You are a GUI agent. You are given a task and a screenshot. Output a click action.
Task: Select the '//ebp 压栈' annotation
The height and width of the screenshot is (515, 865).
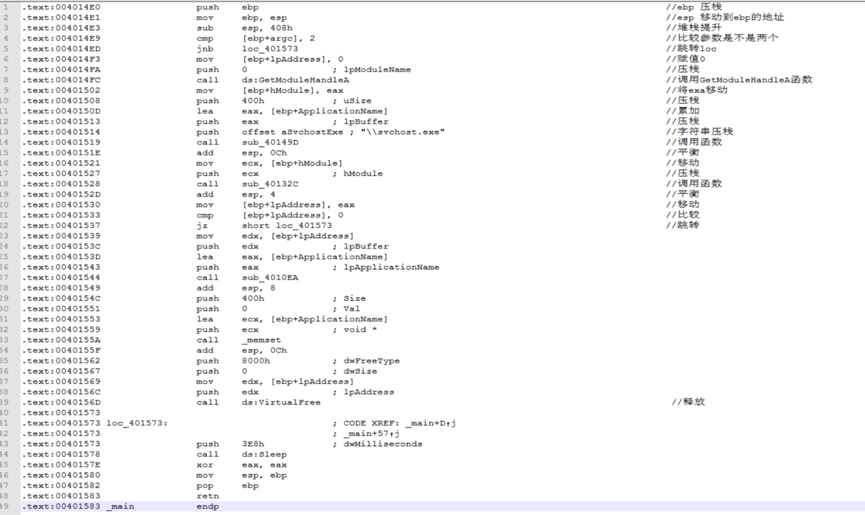[x=693, y=7]
